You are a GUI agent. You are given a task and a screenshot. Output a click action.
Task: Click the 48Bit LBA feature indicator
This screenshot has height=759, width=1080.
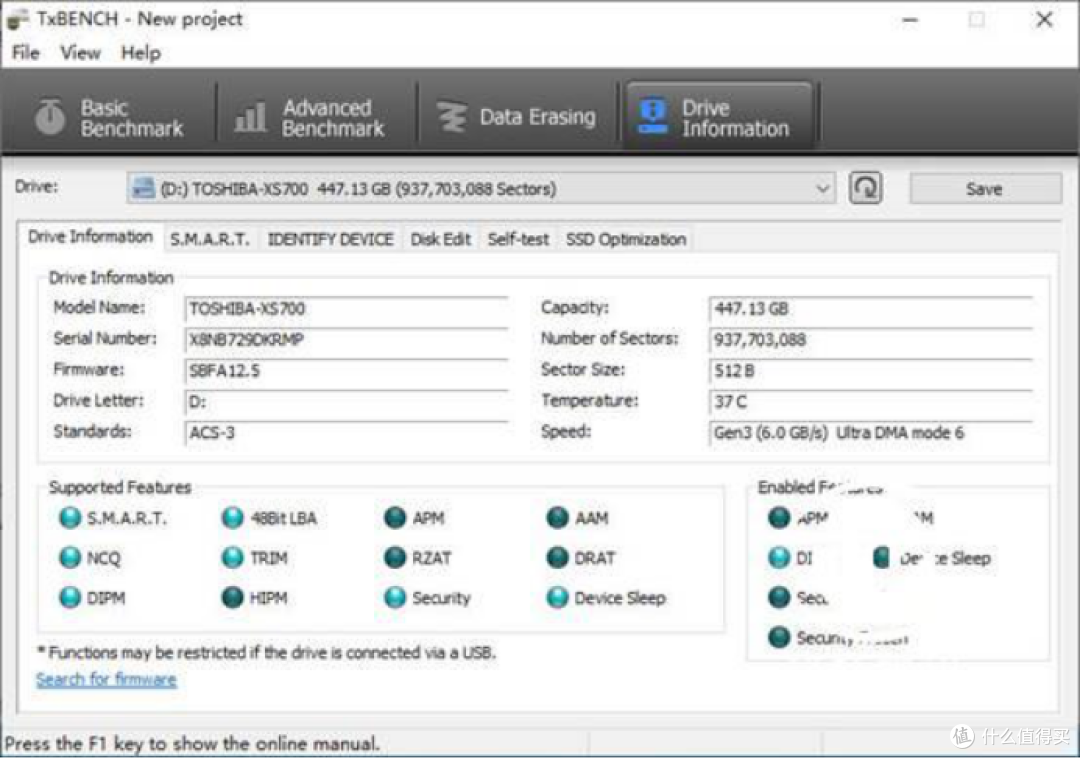pos(233,517)
